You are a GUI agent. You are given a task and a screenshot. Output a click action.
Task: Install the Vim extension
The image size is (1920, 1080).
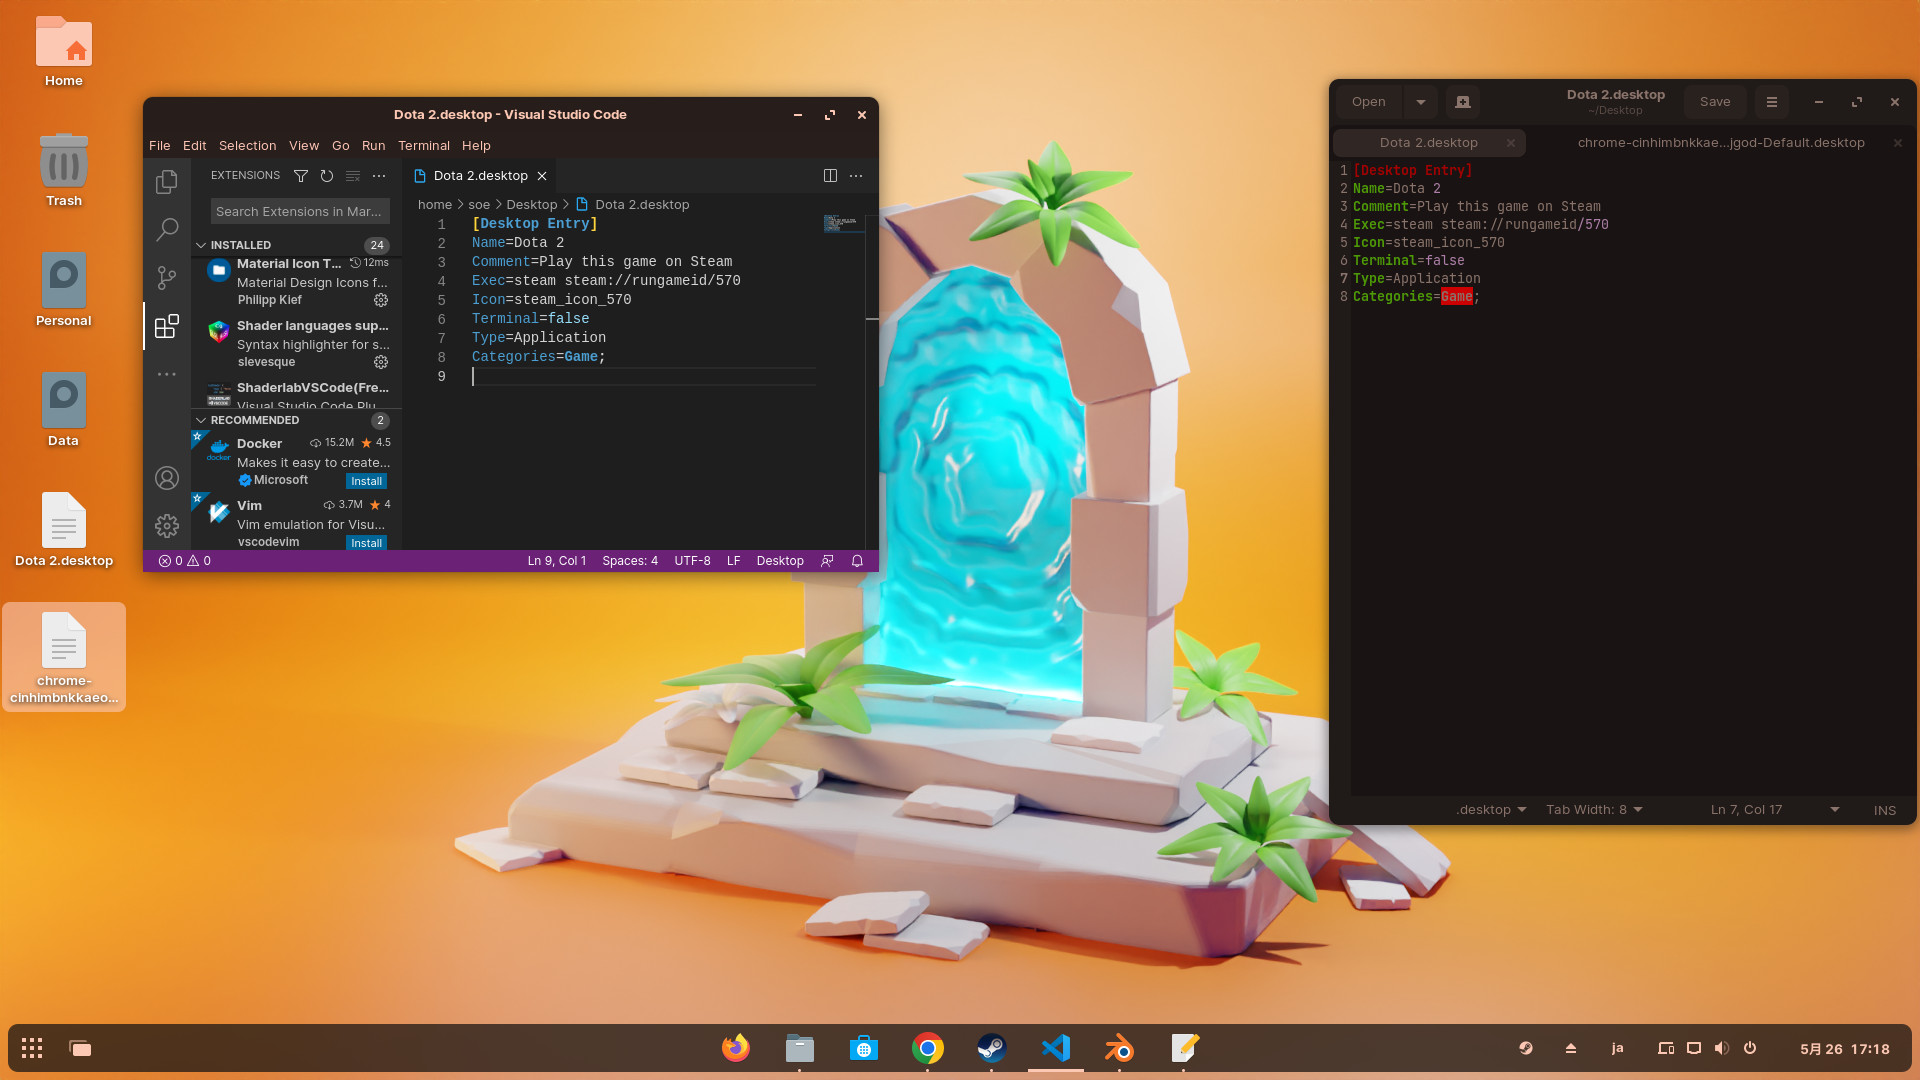coord(366,543)
